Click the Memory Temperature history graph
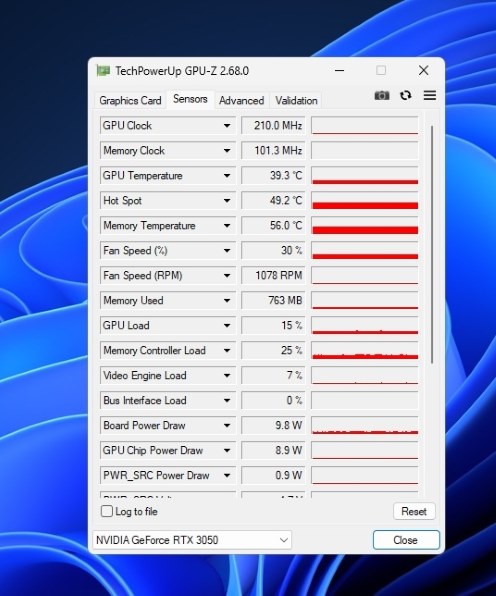Image resolution: width=496 pixels, height=596 pixels. click(x=365, y=225)
